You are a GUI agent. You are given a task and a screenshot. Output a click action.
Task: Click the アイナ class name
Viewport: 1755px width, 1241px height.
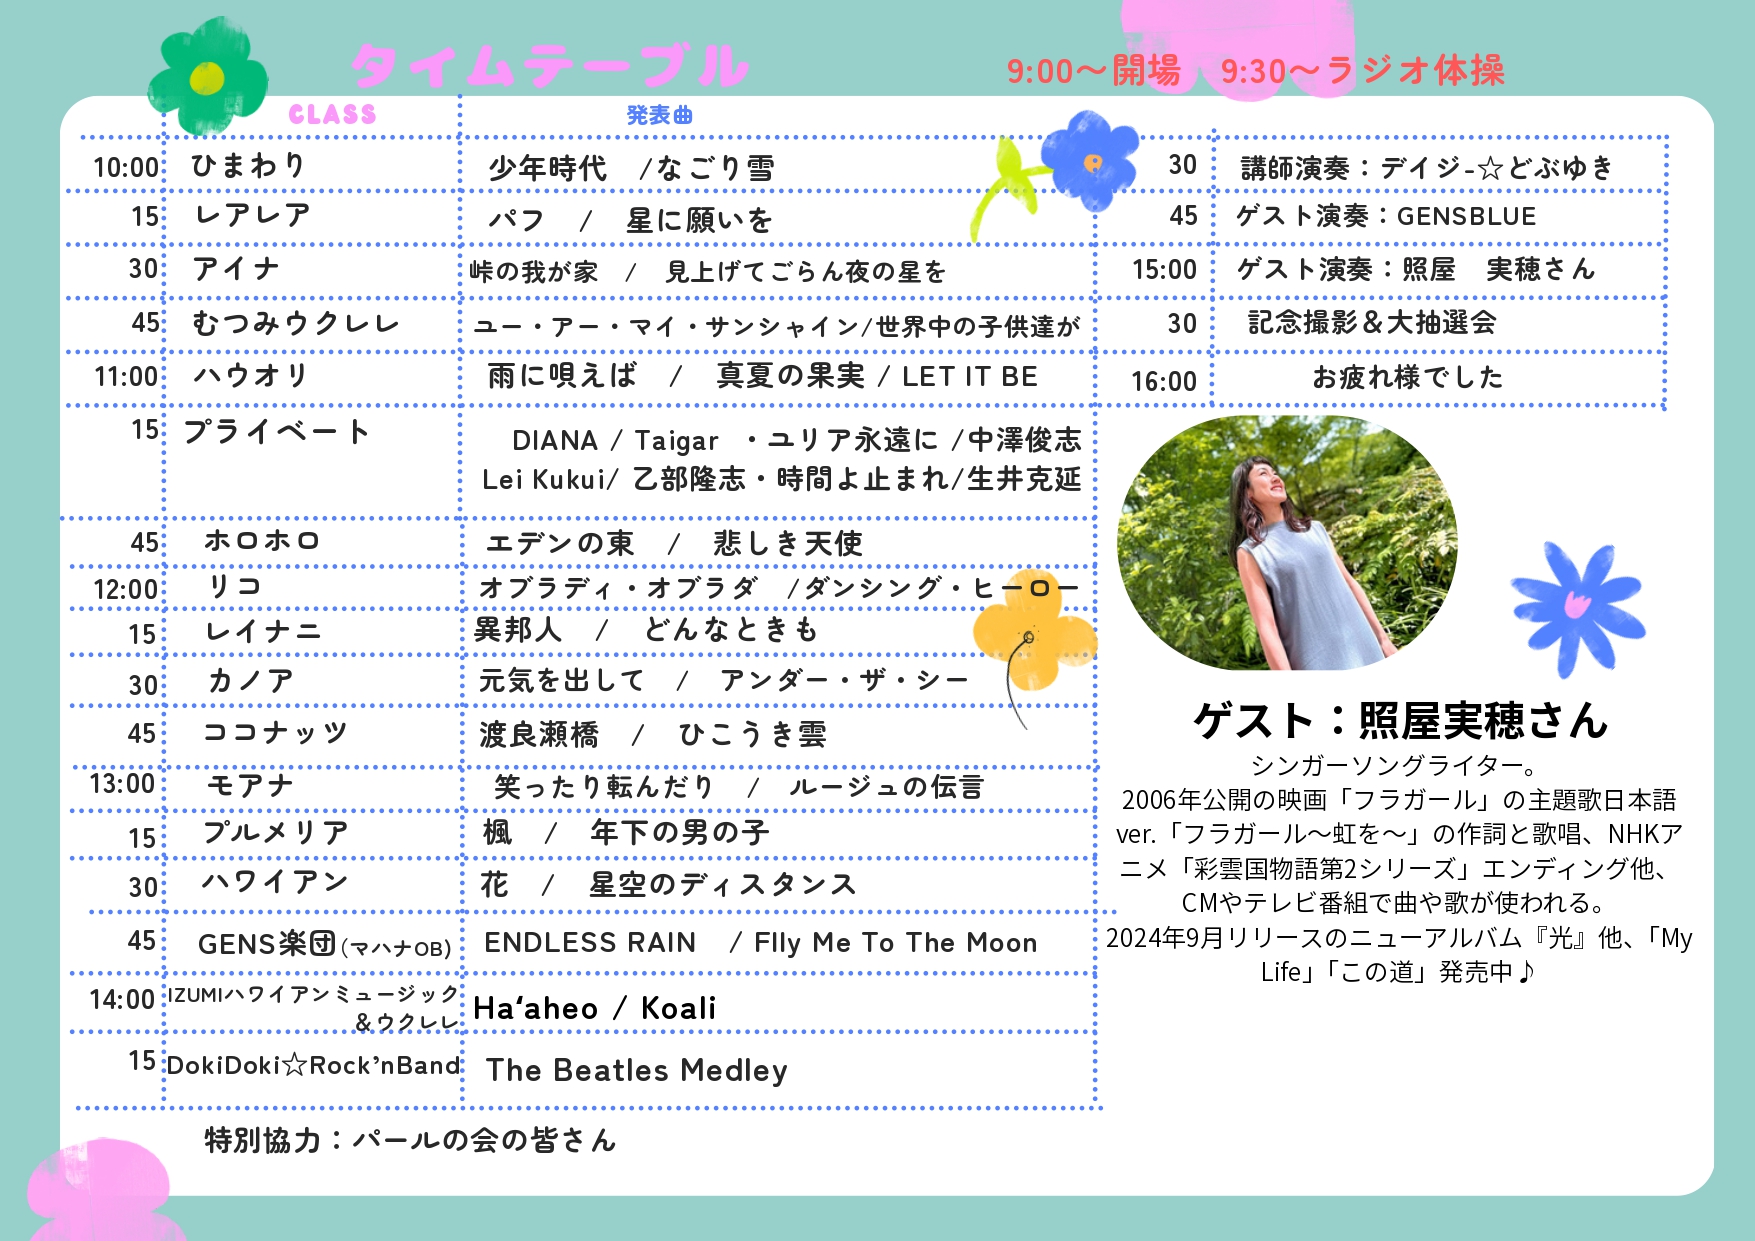(x=236, y=269)
